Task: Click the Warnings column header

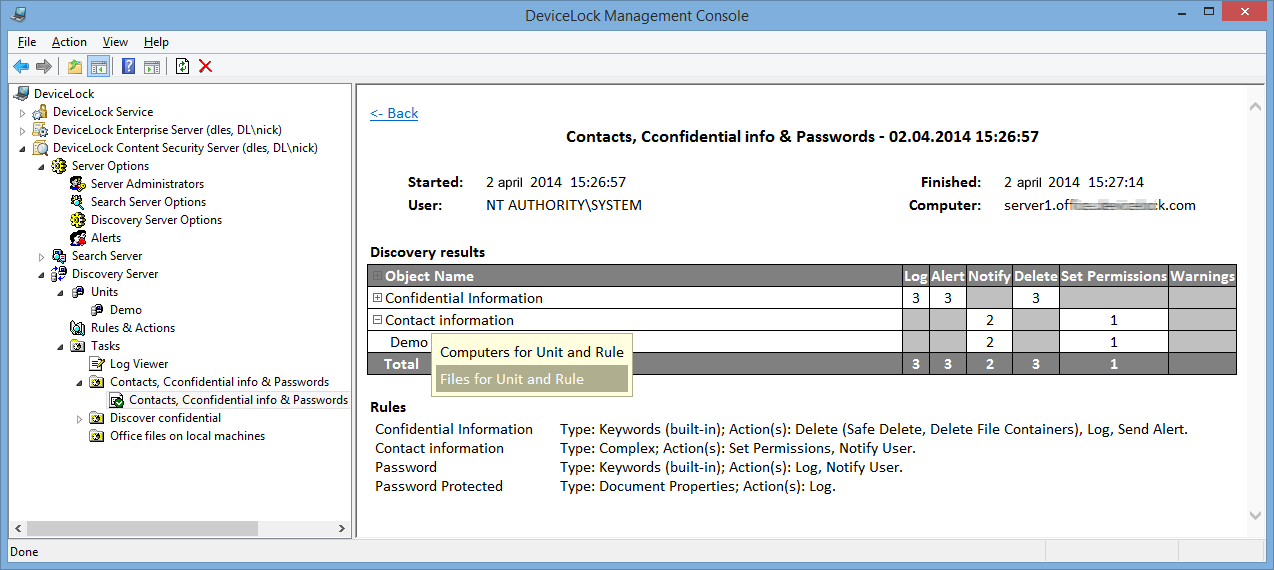Action: [x=1202, y=276]
